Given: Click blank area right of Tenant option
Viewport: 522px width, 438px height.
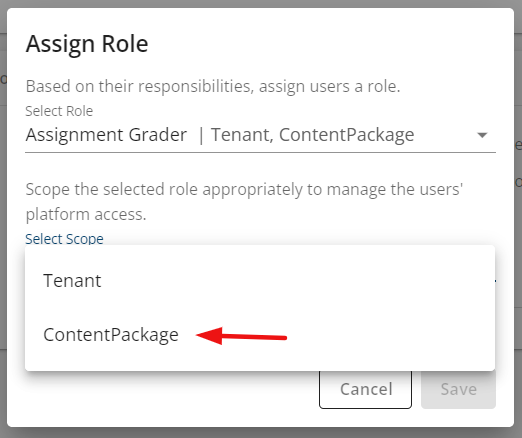Looking at the screenshot, I should coord(297,281).
